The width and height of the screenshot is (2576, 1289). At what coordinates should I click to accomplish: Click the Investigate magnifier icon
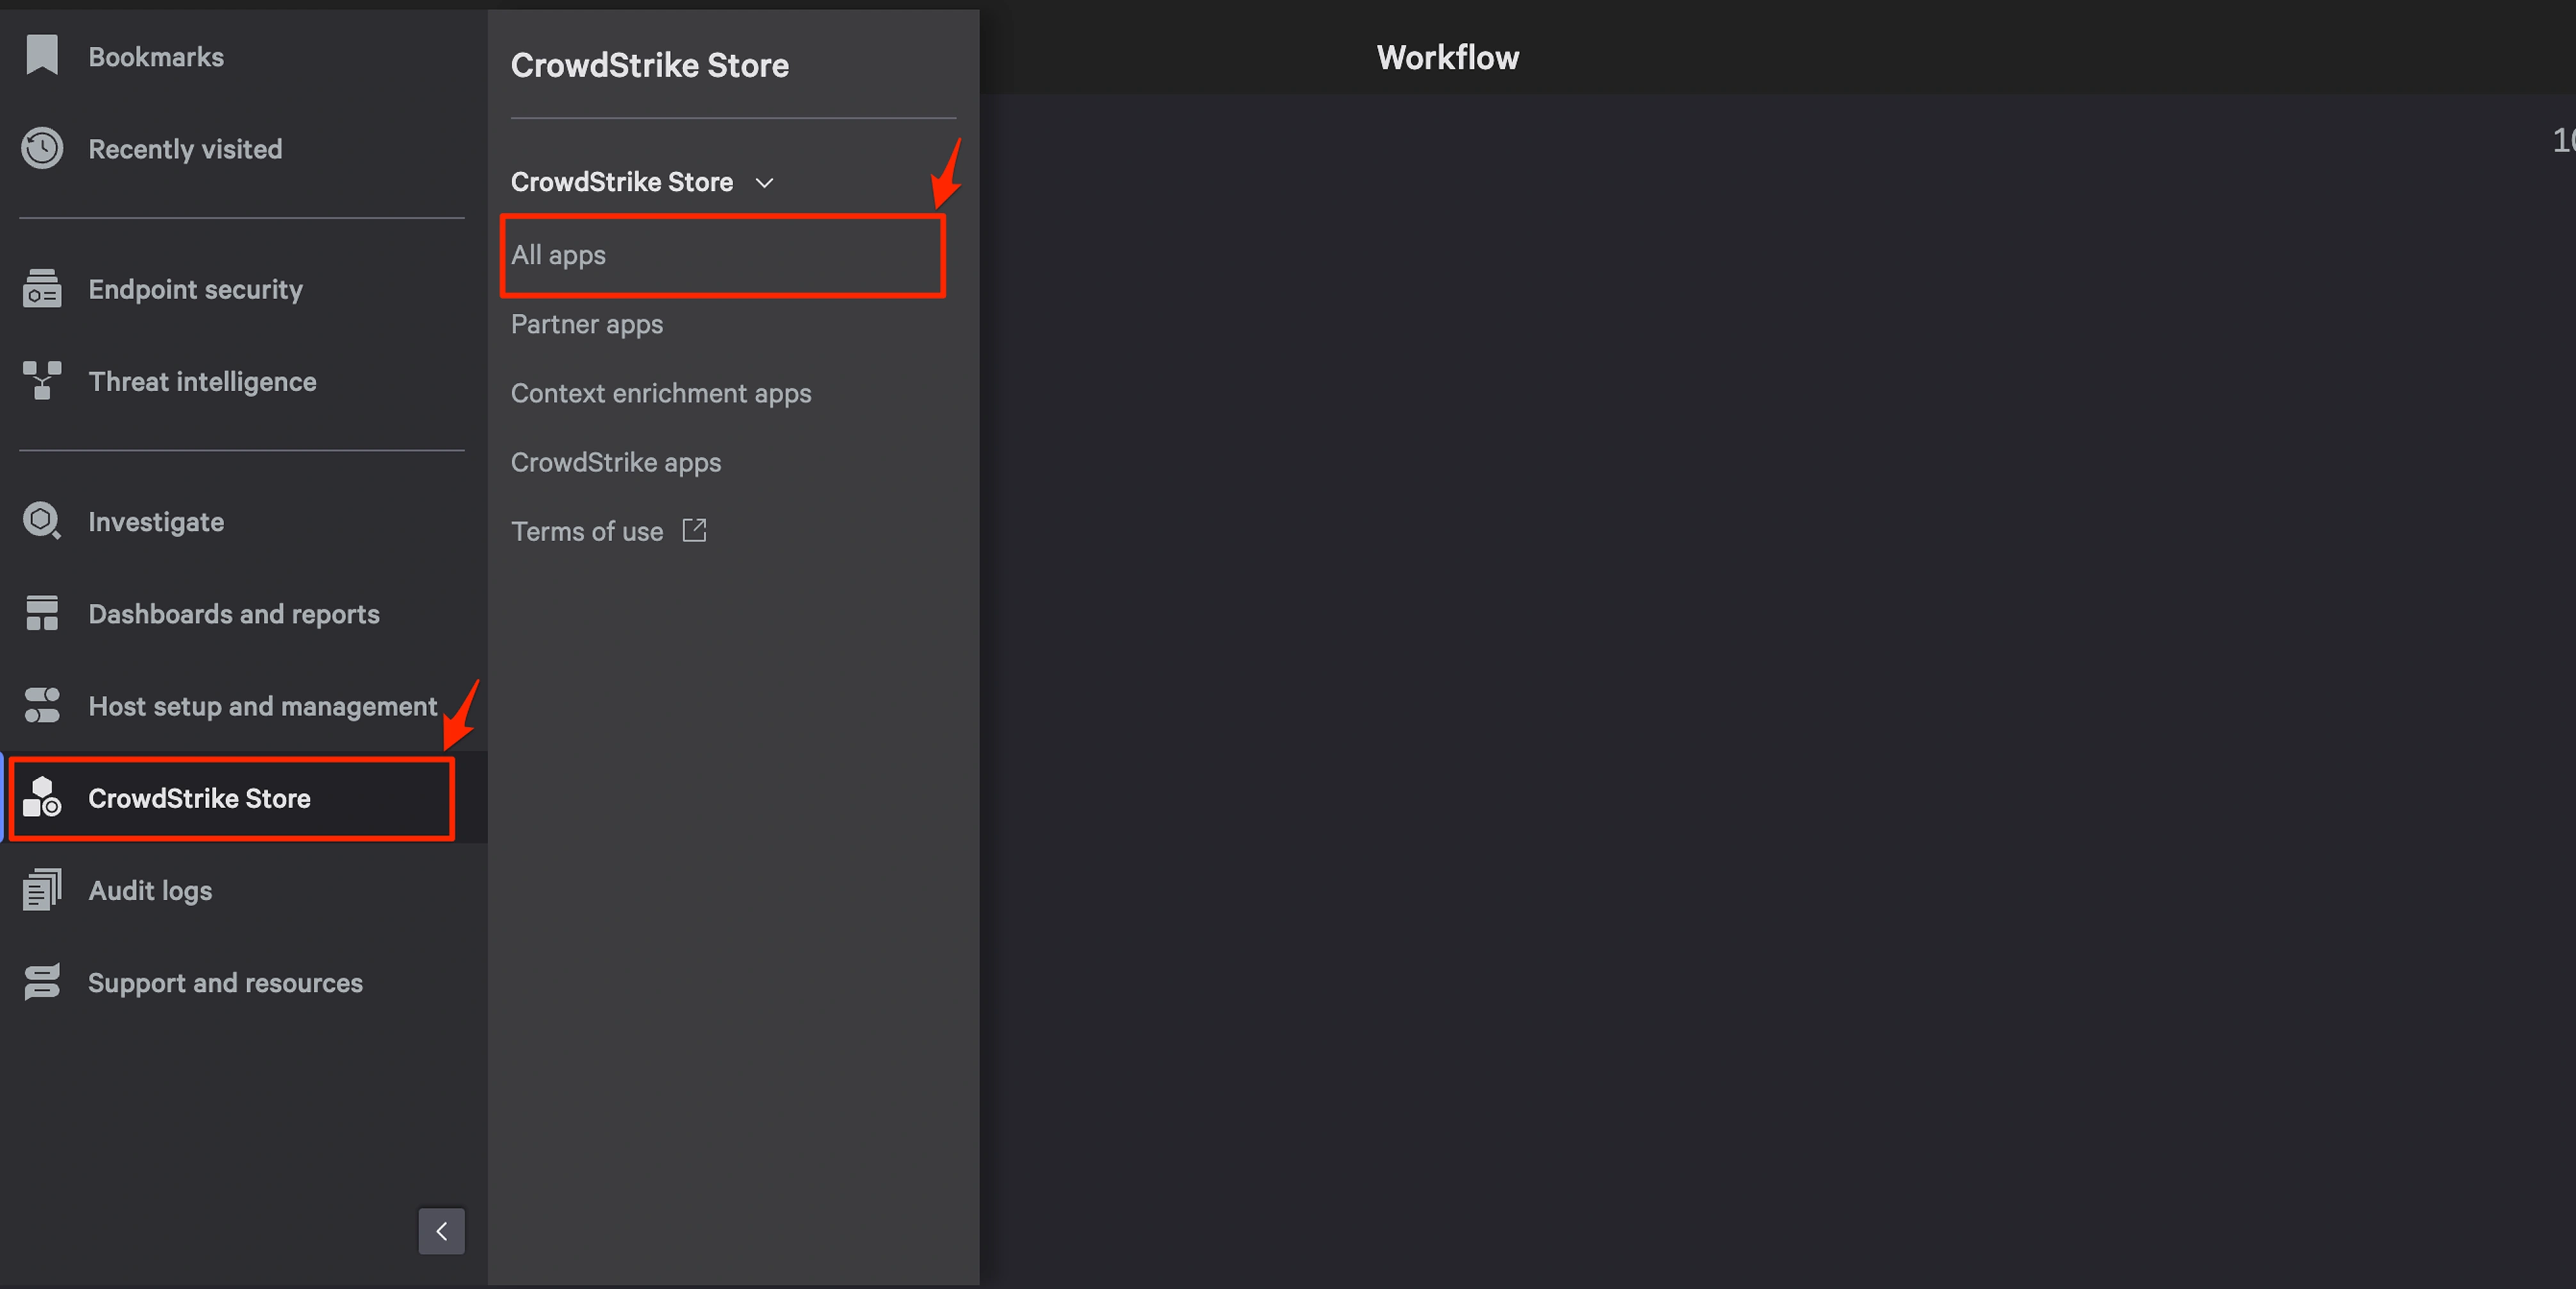point(42,521)
